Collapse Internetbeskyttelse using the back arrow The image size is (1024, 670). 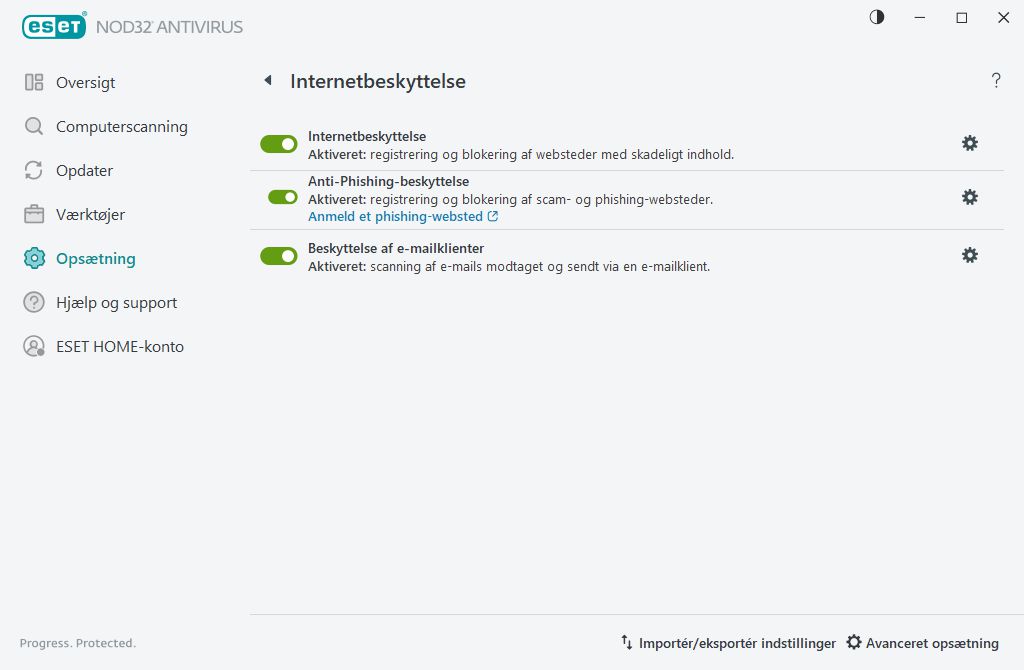(x=267, y=81)
